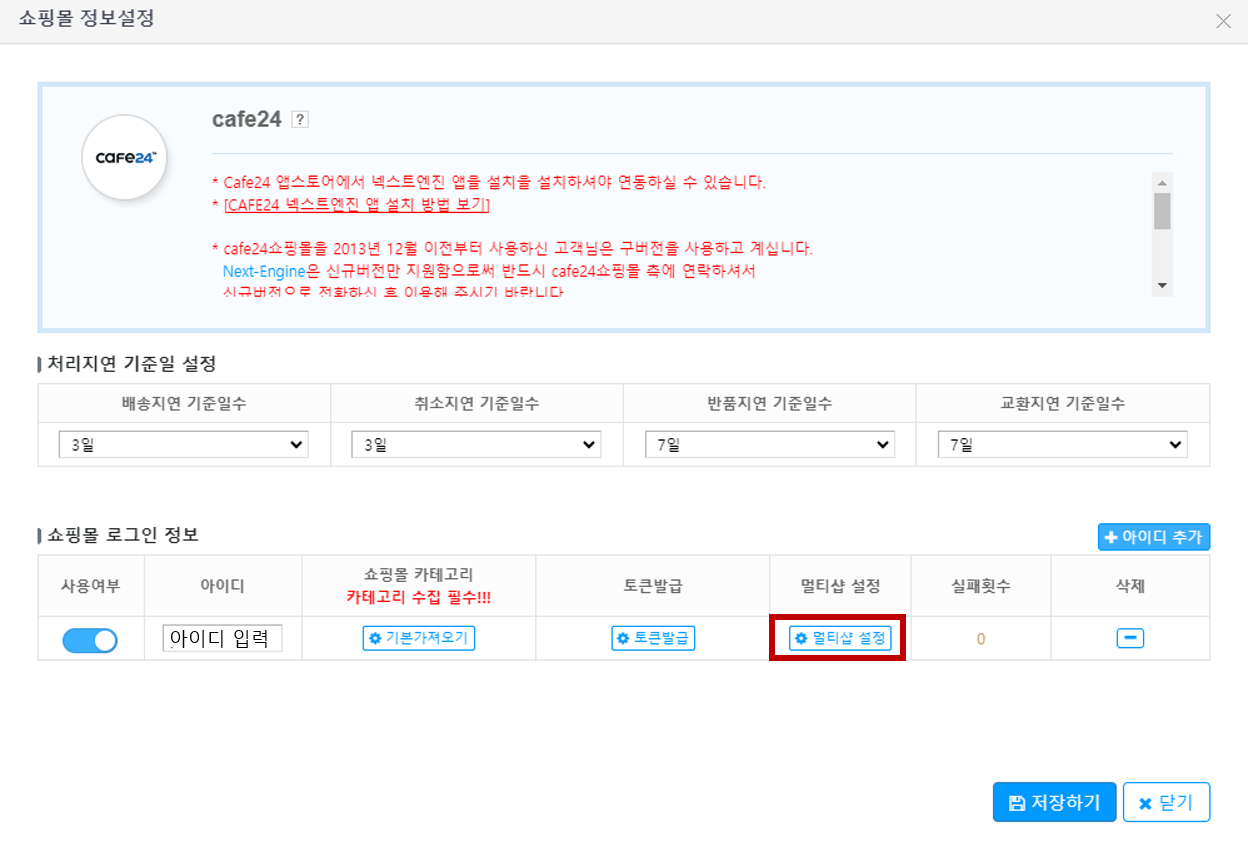
Task: Click the notice box scrollbar up arrow
Action: (1162, 183)
